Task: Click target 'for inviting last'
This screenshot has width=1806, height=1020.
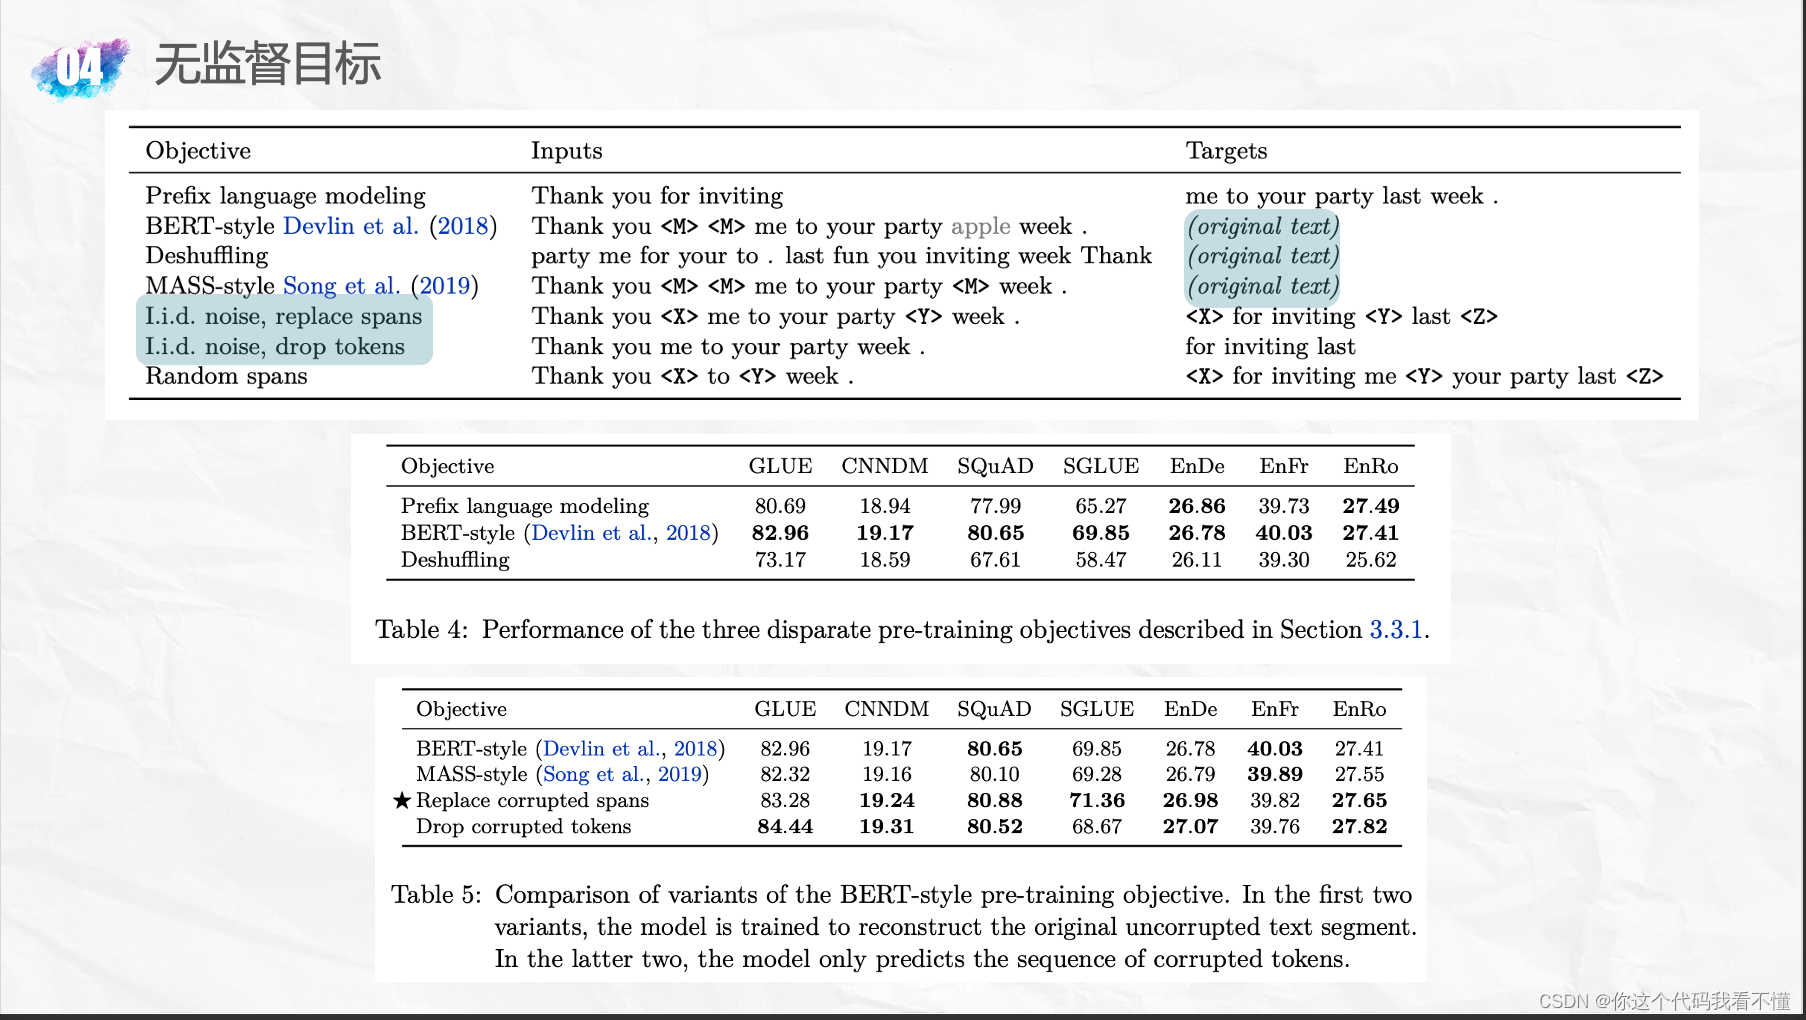Action: click(x=1271, y=346)
